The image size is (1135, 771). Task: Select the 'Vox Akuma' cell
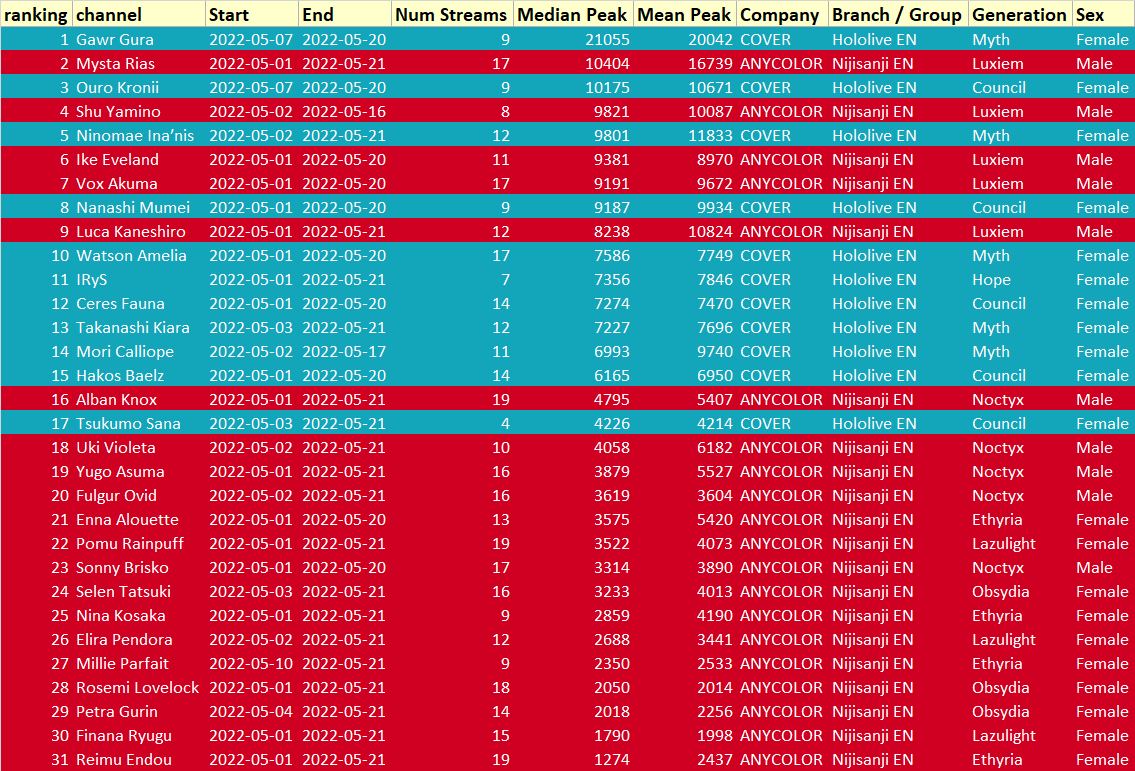pyautogui.click(x=138, y=183)
